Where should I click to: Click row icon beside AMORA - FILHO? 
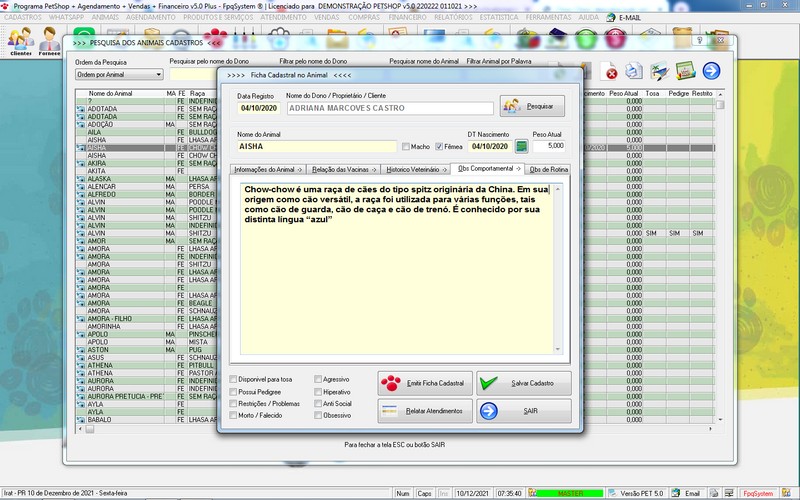click(81, 319)
